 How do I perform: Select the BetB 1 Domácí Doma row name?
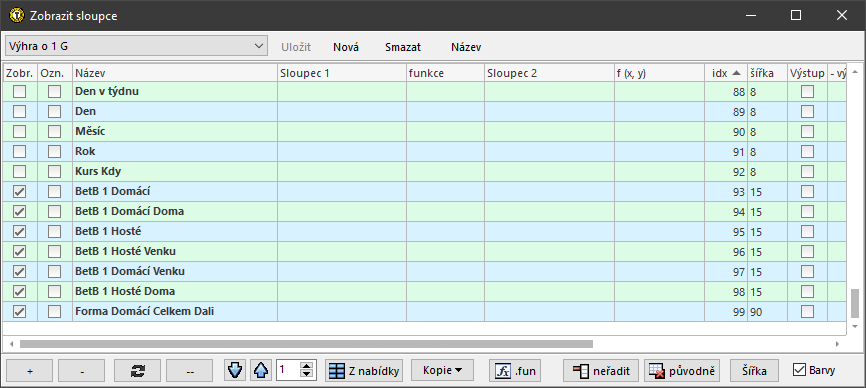click(x=130, y=211)
